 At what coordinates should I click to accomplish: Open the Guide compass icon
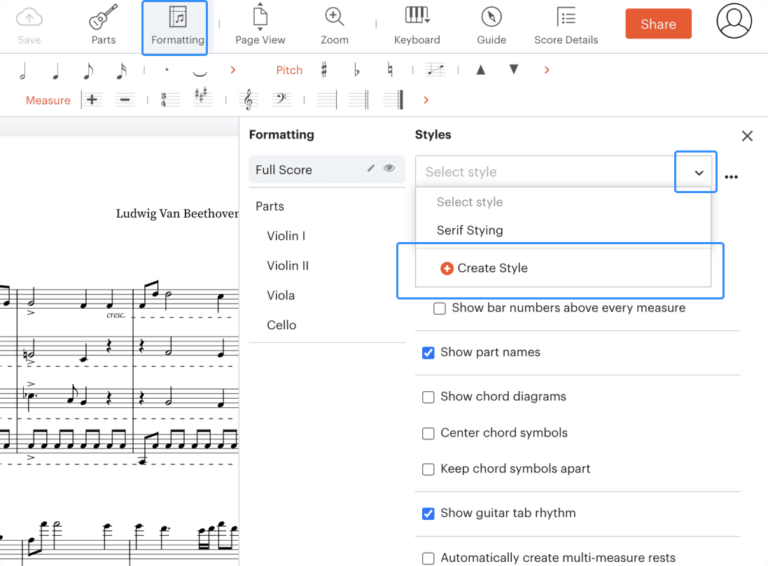(x=491, y=26)
